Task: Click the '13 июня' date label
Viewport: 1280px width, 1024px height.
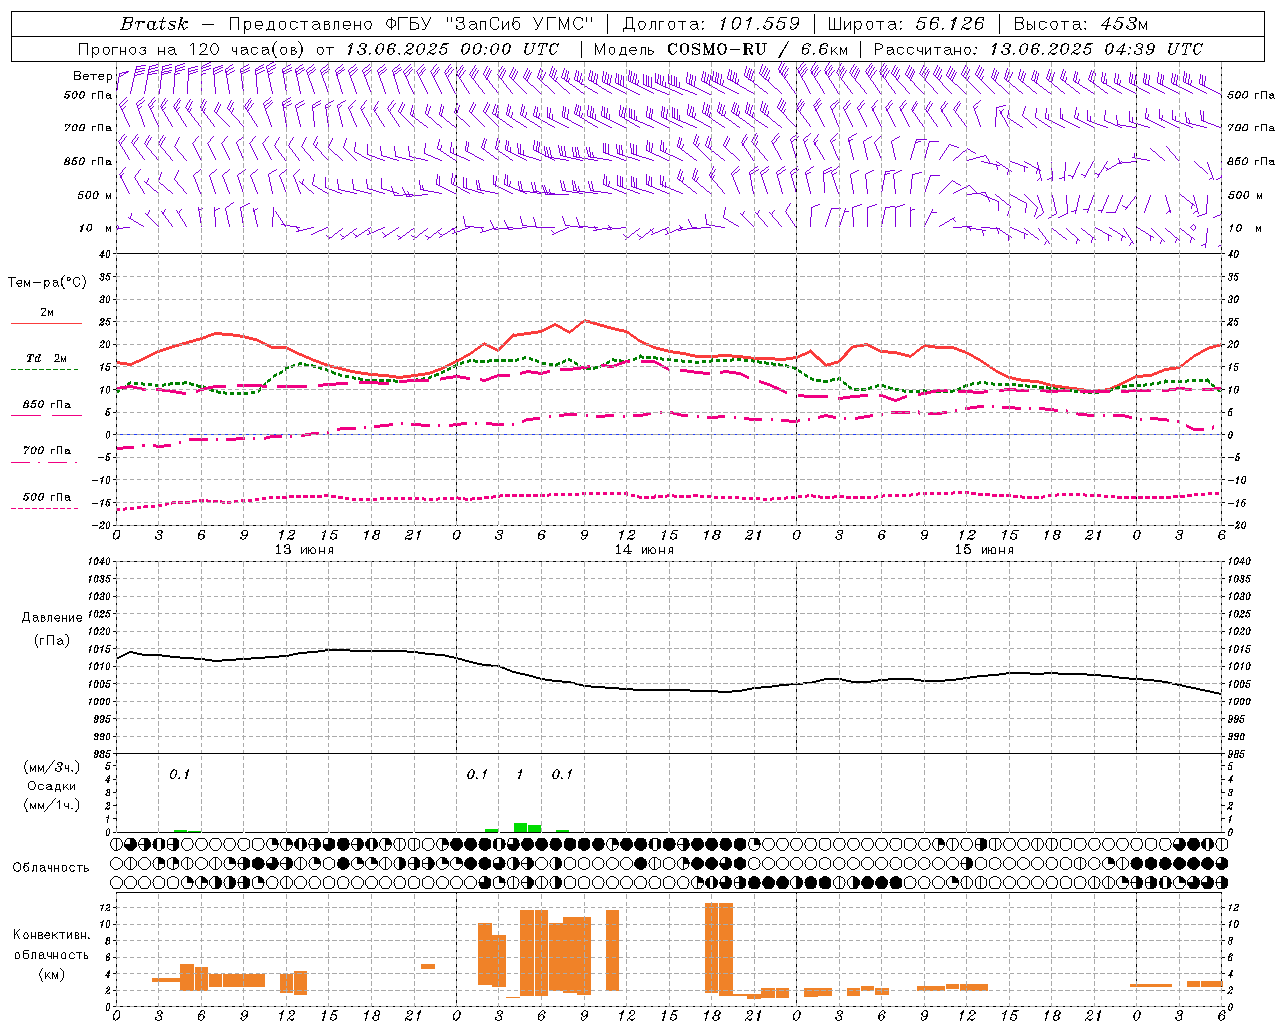Action: pos(304,550)
